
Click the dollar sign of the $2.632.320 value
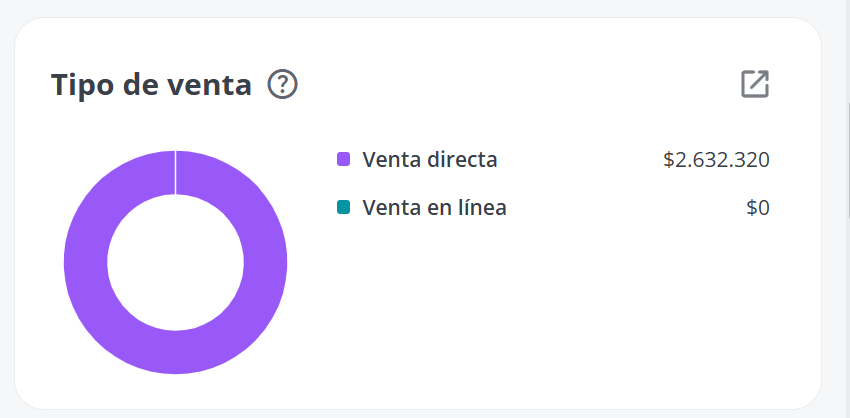coord(668,160)
